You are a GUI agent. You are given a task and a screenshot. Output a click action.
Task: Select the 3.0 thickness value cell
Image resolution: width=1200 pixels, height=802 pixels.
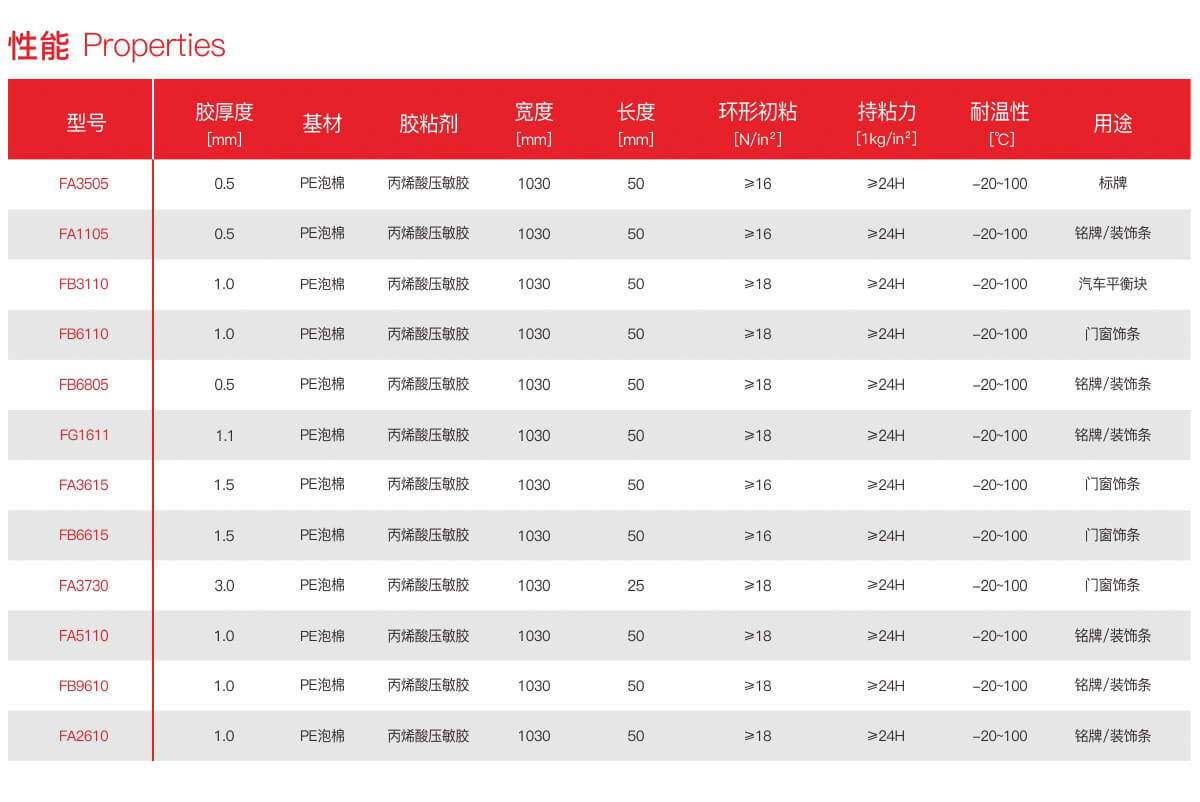224,586
